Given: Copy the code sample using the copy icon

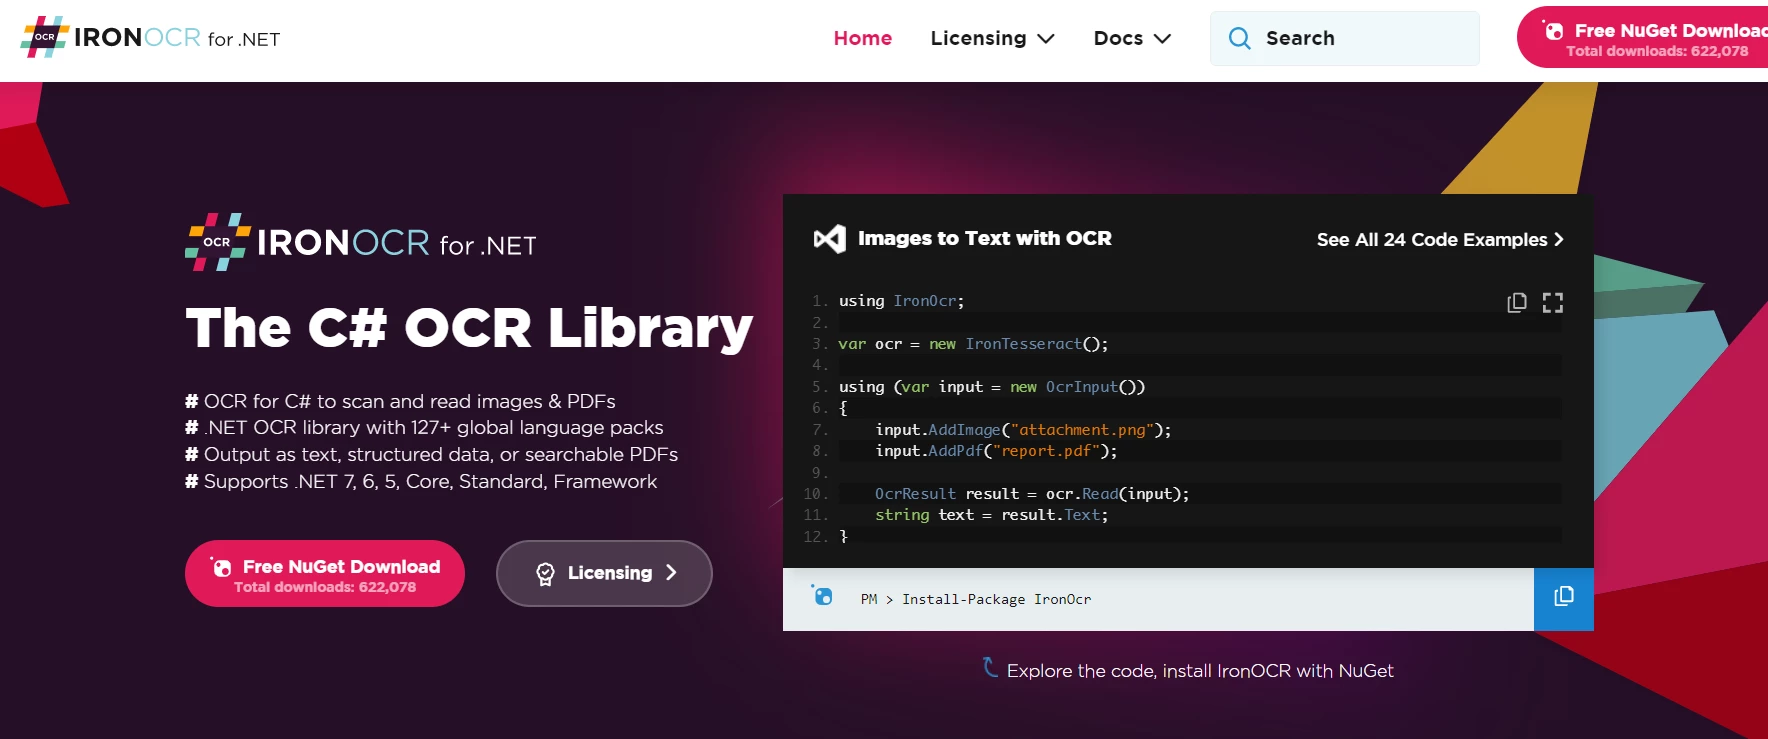Looking at the screenshot, I should point(1517,302).
